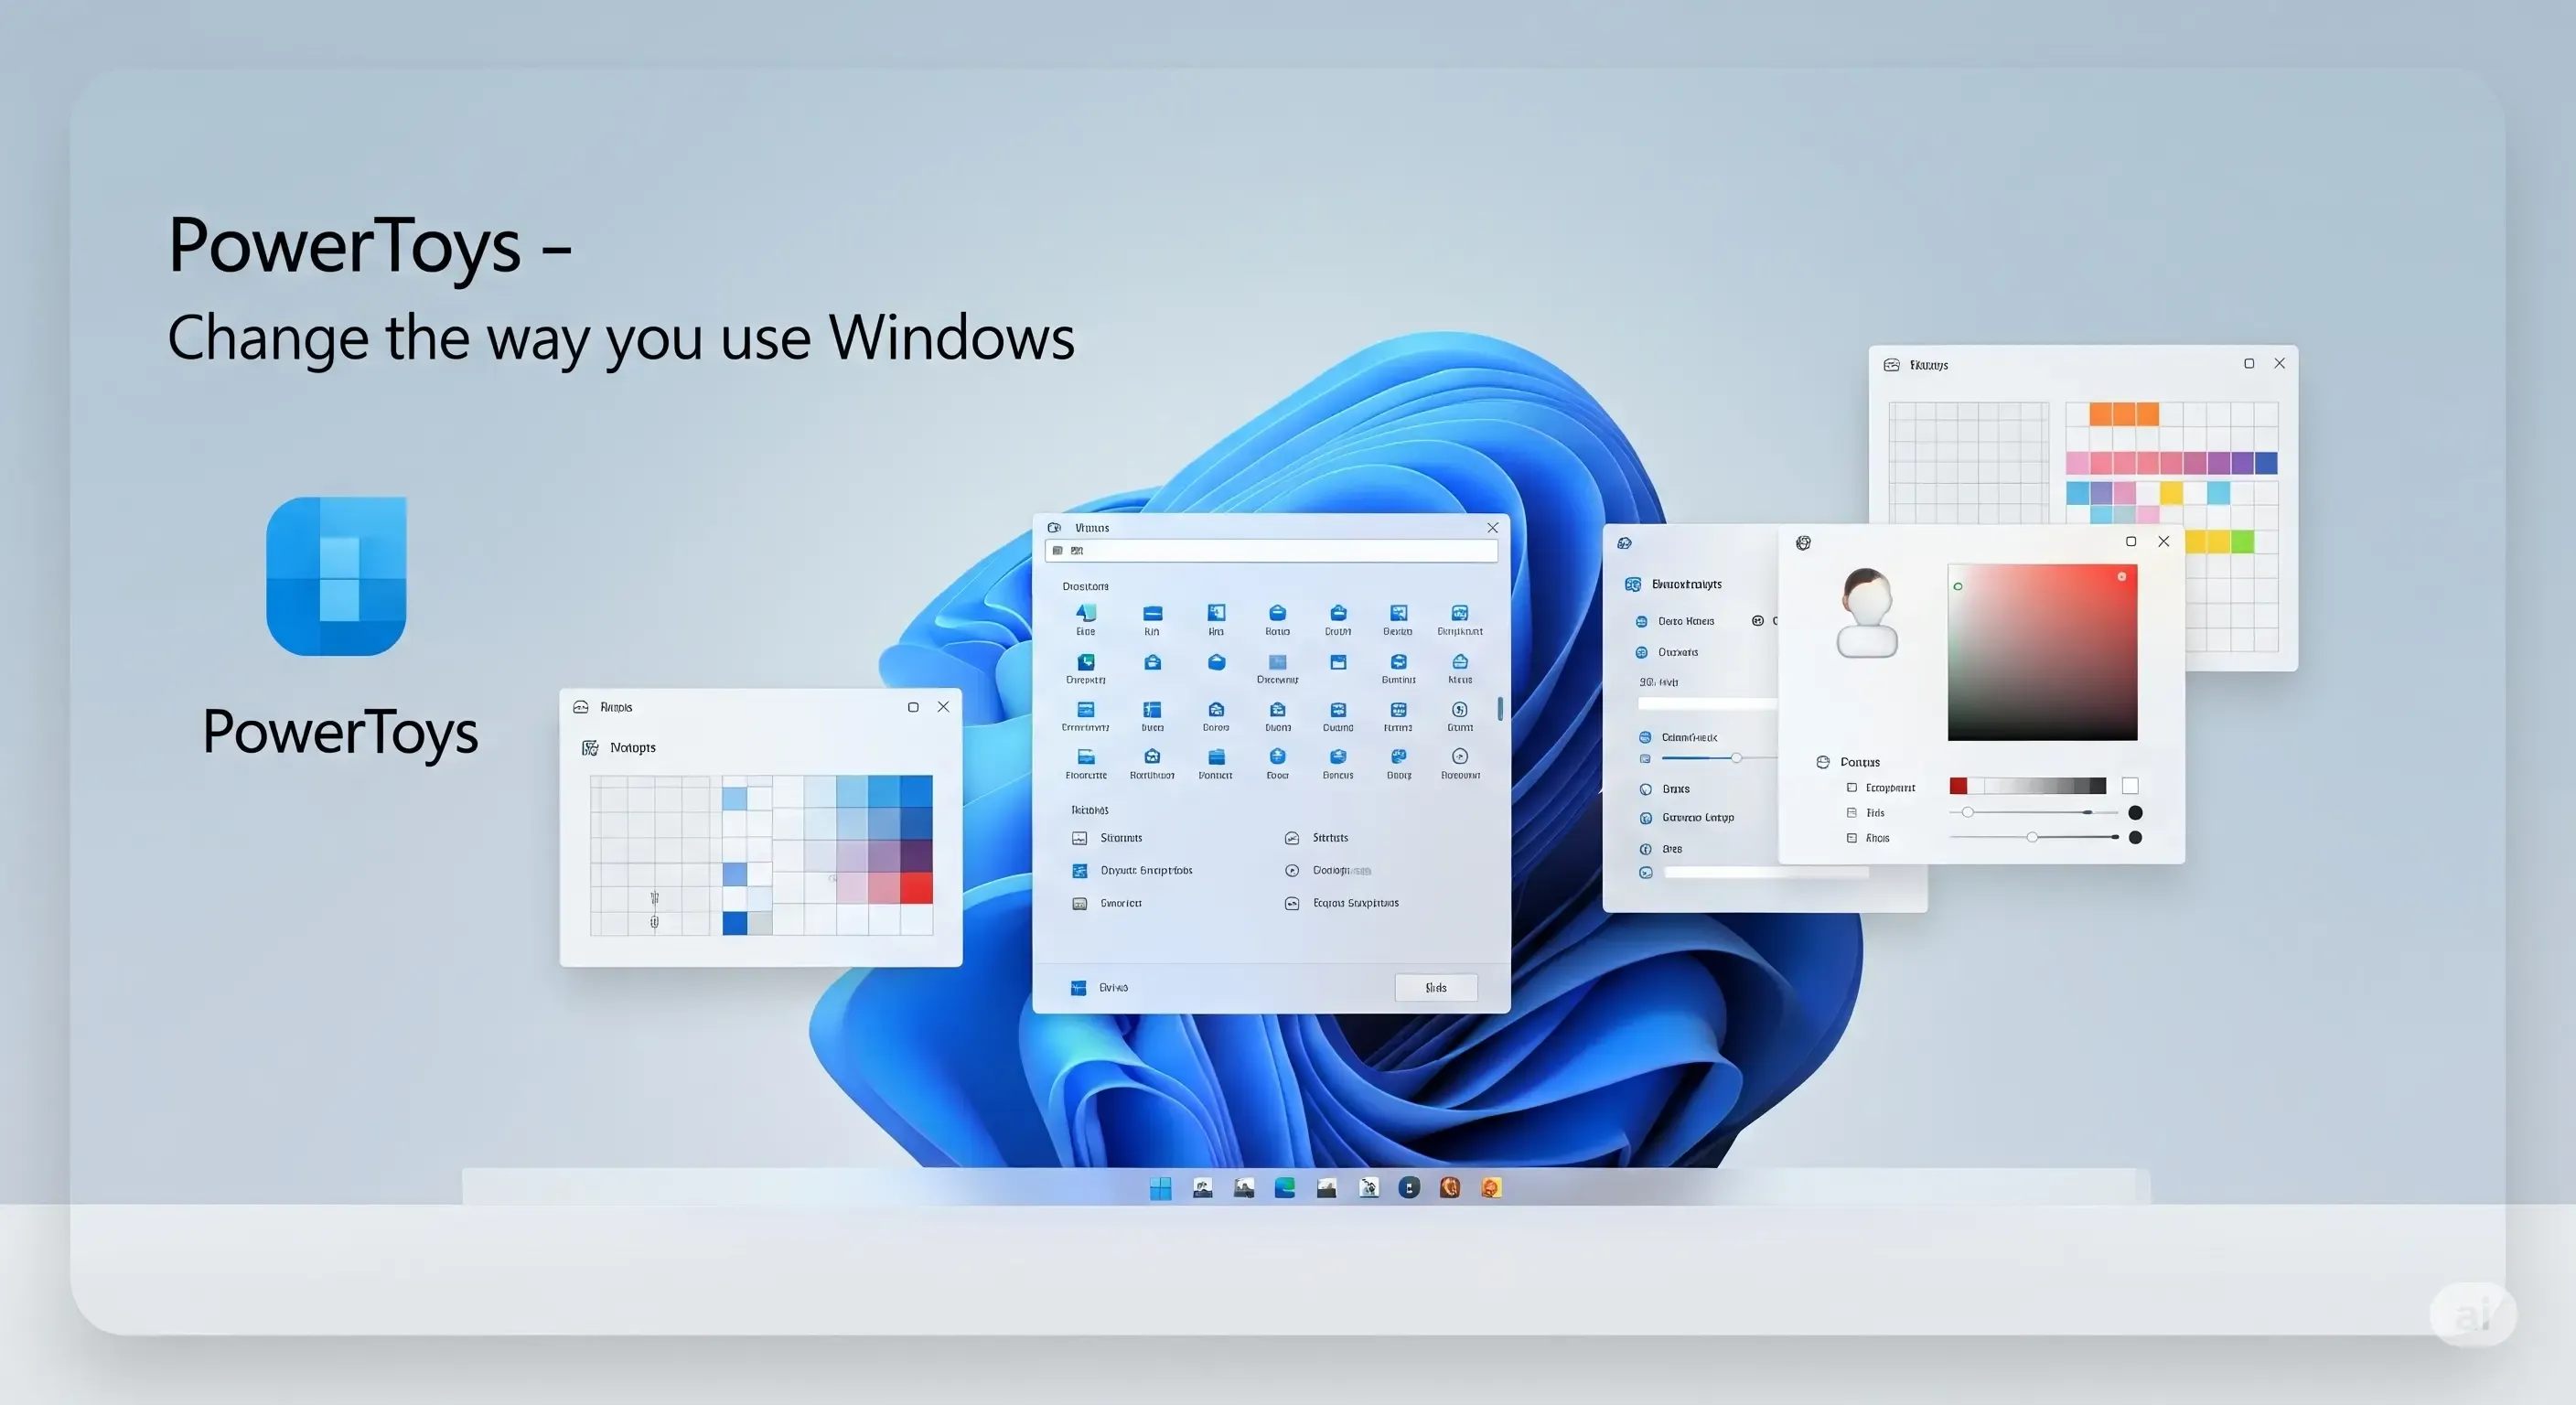Click the 'Eooc' icon in the launcher grid
The width and height of the screenshot is (2576, 1405).
click(1277, 757)
